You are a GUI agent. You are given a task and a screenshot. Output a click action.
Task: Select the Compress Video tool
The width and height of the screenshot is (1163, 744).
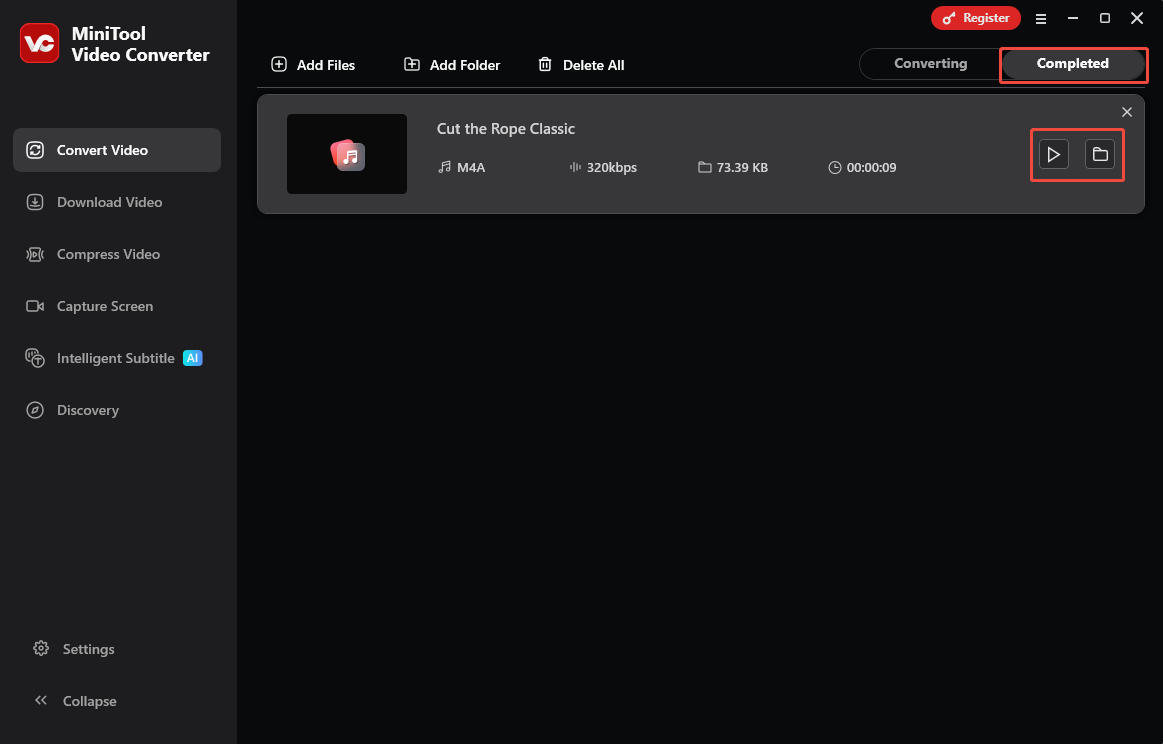tap(34, 254)
